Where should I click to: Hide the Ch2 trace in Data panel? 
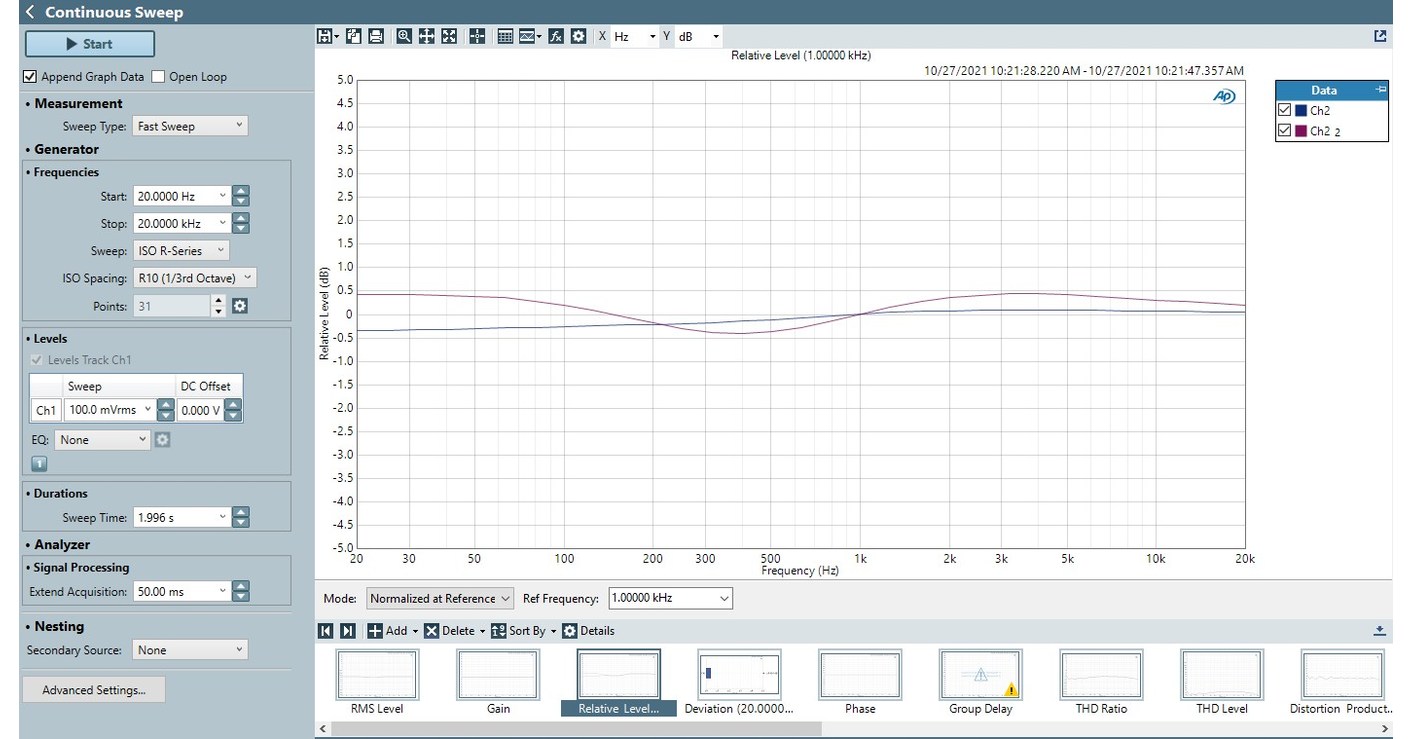pos(1284,110)
